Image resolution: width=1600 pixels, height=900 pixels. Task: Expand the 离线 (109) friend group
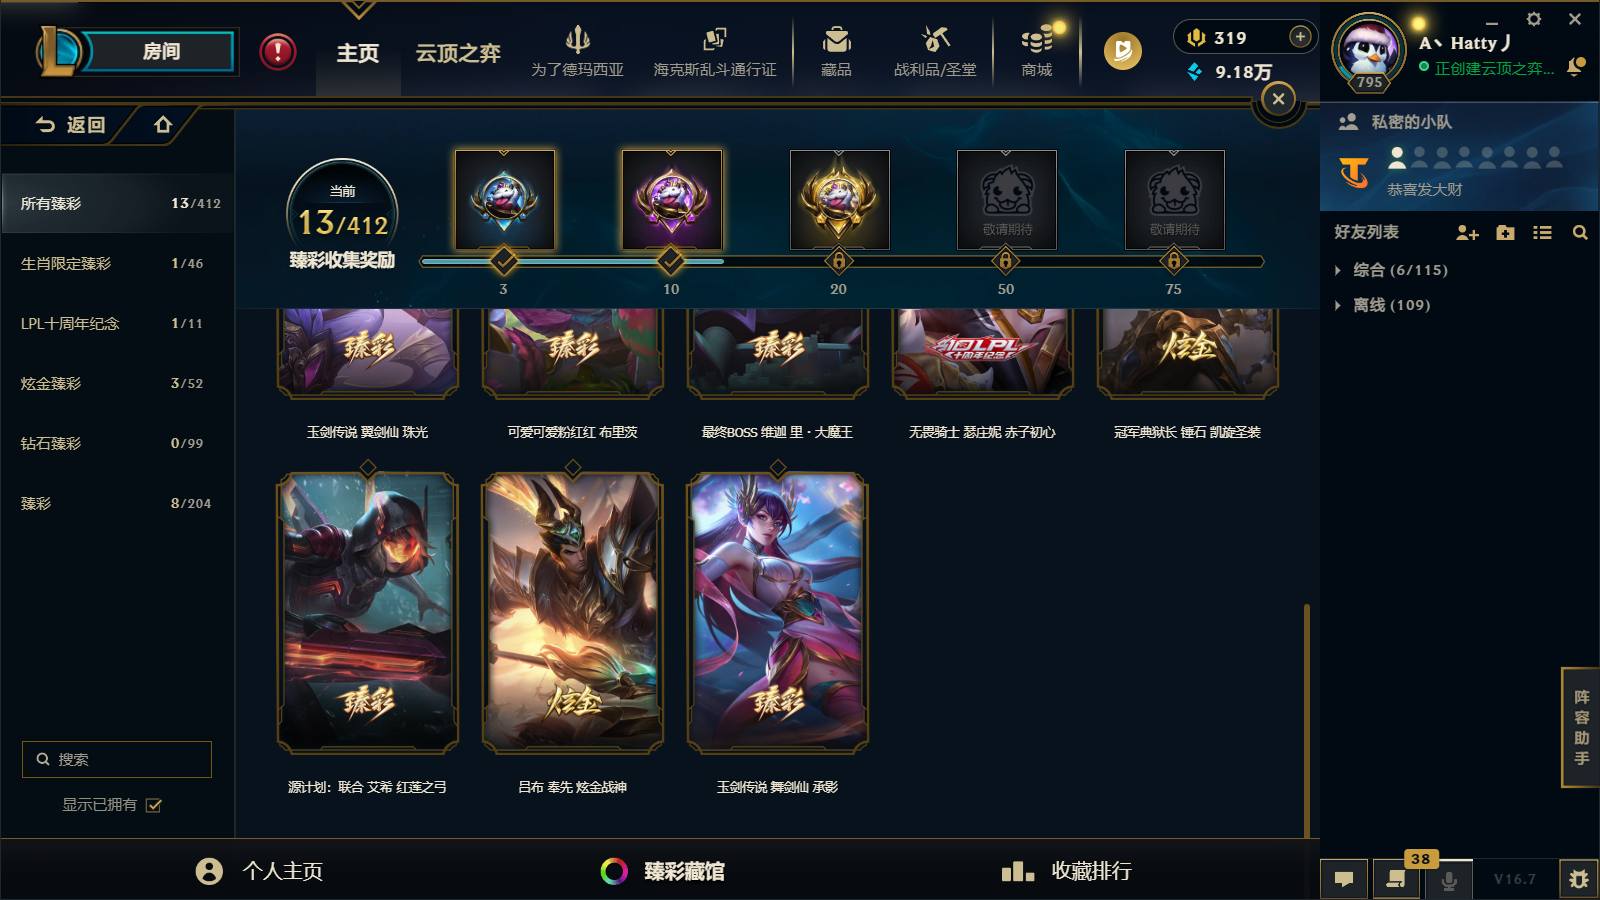1383,305
